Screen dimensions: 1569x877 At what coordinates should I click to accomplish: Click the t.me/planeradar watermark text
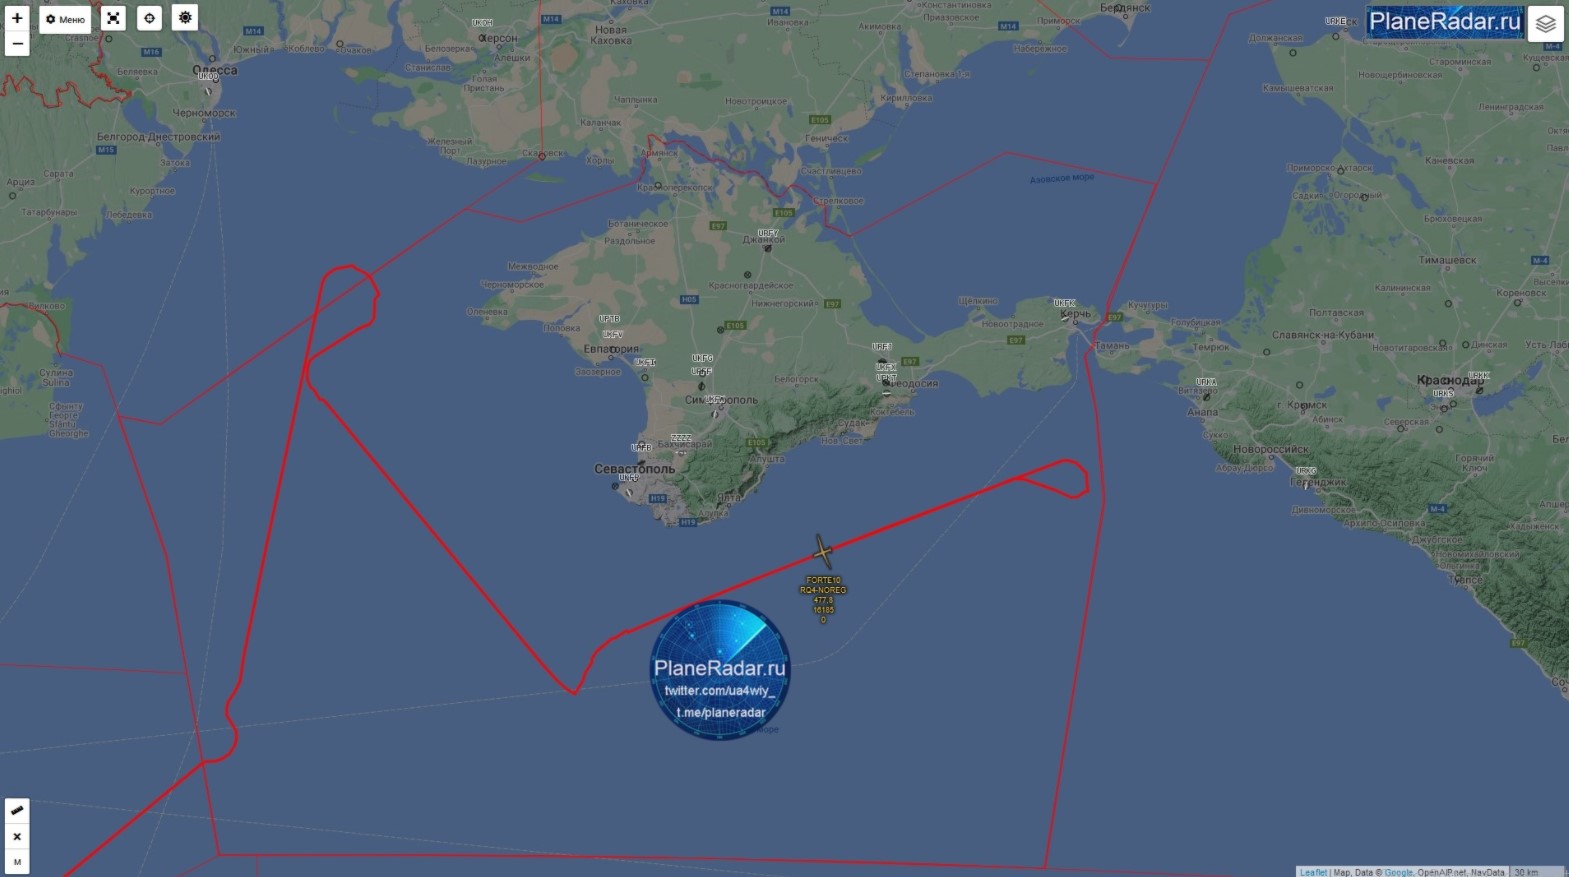click(721, 713)
